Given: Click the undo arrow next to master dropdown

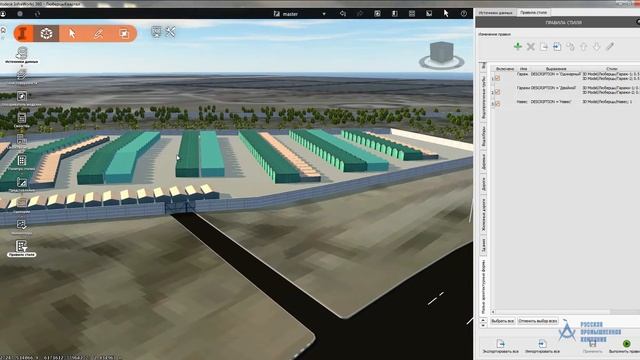Looking at the screenshot, I should [343, 13].
